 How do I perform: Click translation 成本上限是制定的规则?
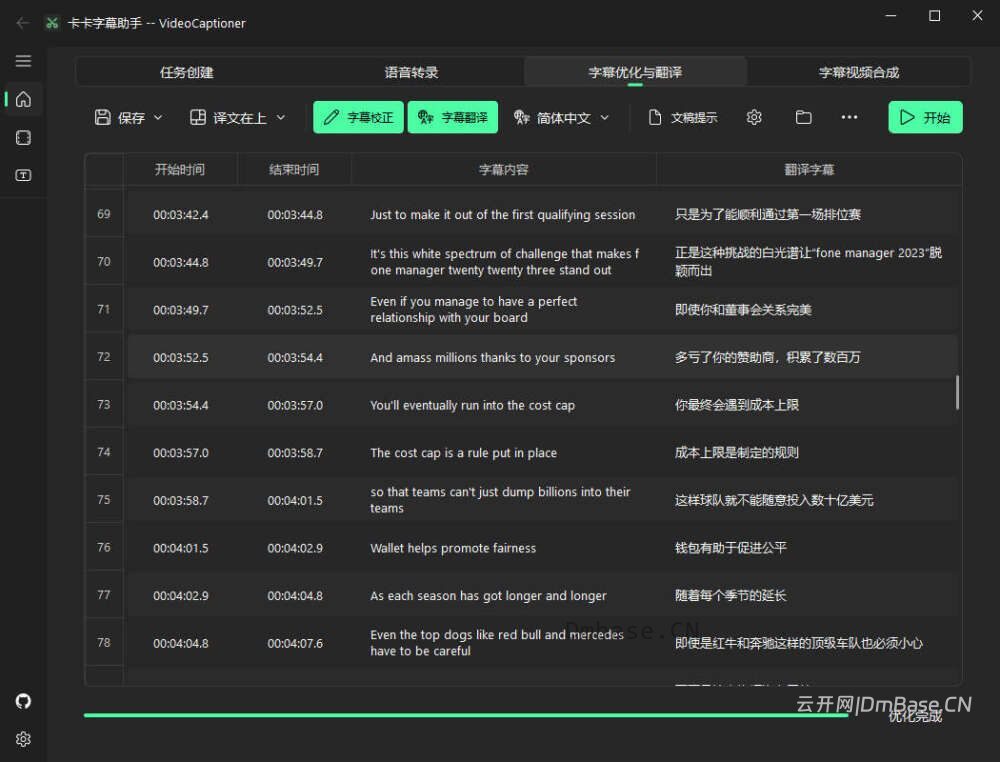[x=737, y=453]
